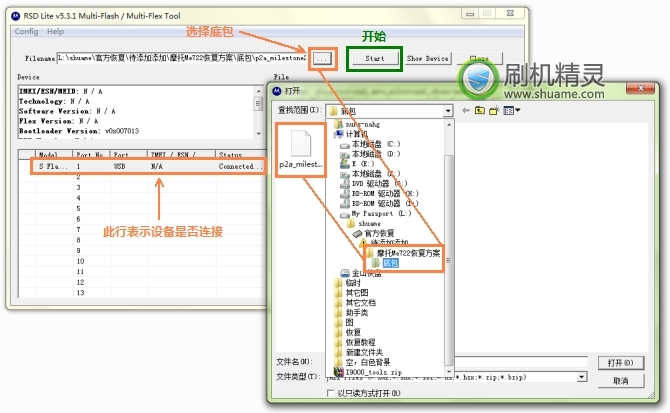Toggle 以只读方式打开 checkbox
This screenshot has width=670, height=413.
pyautogui.click(x=330, y=393)
